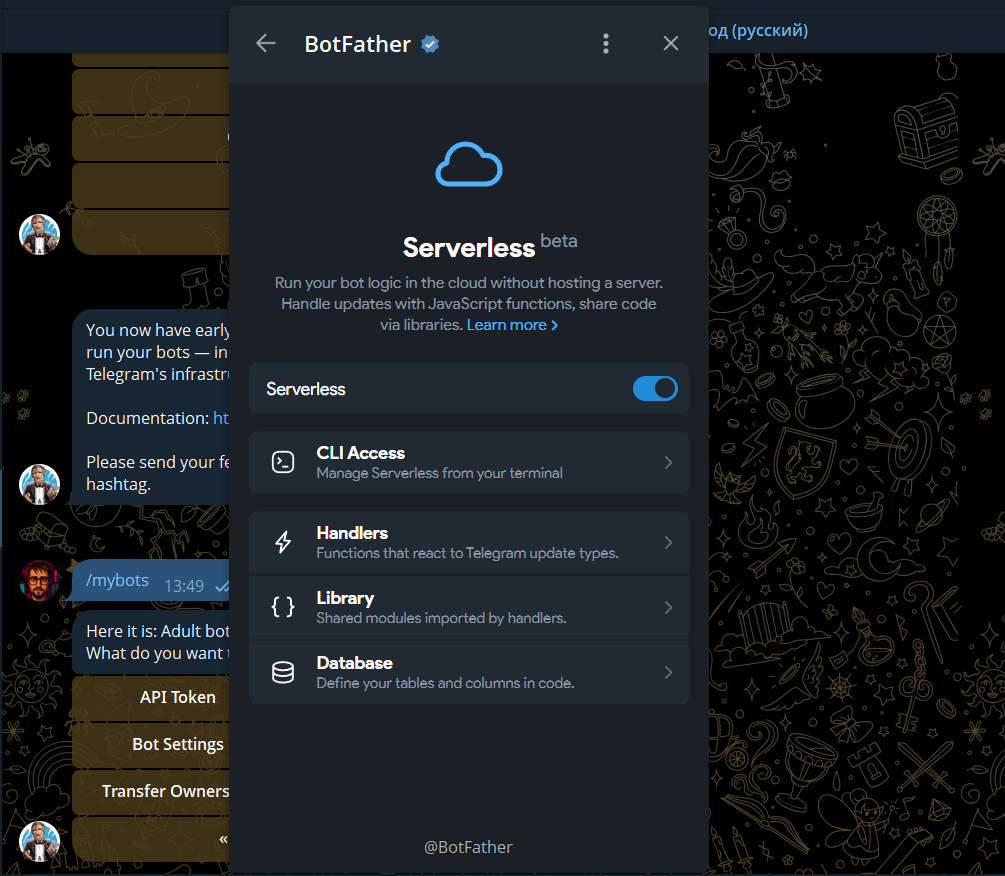This screenshot has height=876, width=1005.
Task: Click BotFather avatar beside the bottom chat buttons
Action: tap(39, 841)
